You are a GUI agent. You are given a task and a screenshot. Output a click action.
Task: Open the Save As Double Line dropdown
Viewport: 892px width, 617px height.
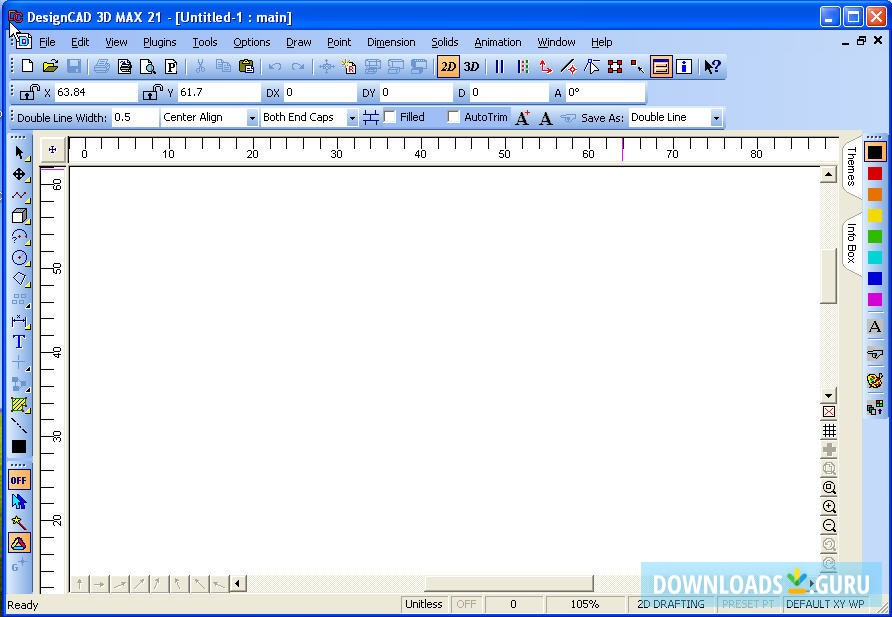[x=716, y=118]
